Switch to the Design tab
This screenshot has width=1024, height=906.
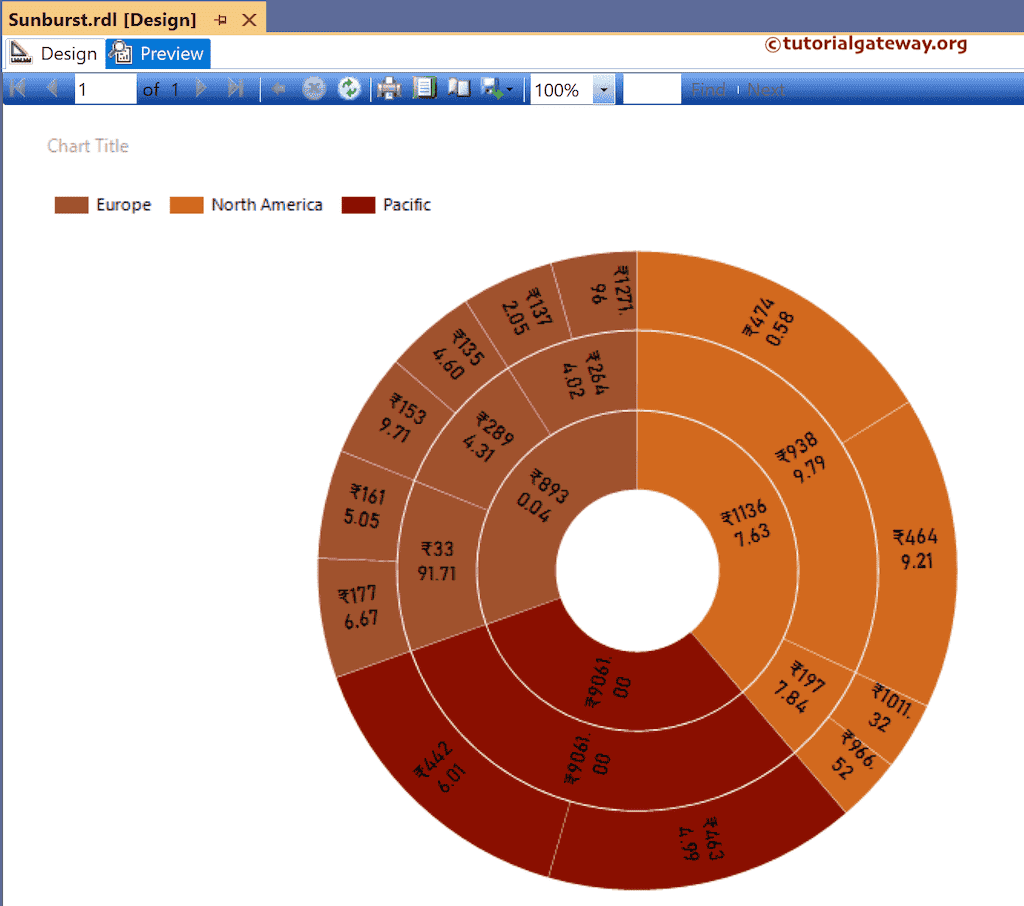click(x=65, y=53)
